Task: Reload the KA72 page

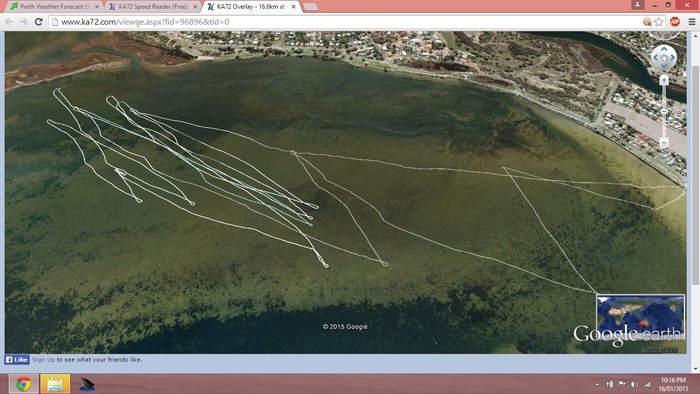Action: 39,21
